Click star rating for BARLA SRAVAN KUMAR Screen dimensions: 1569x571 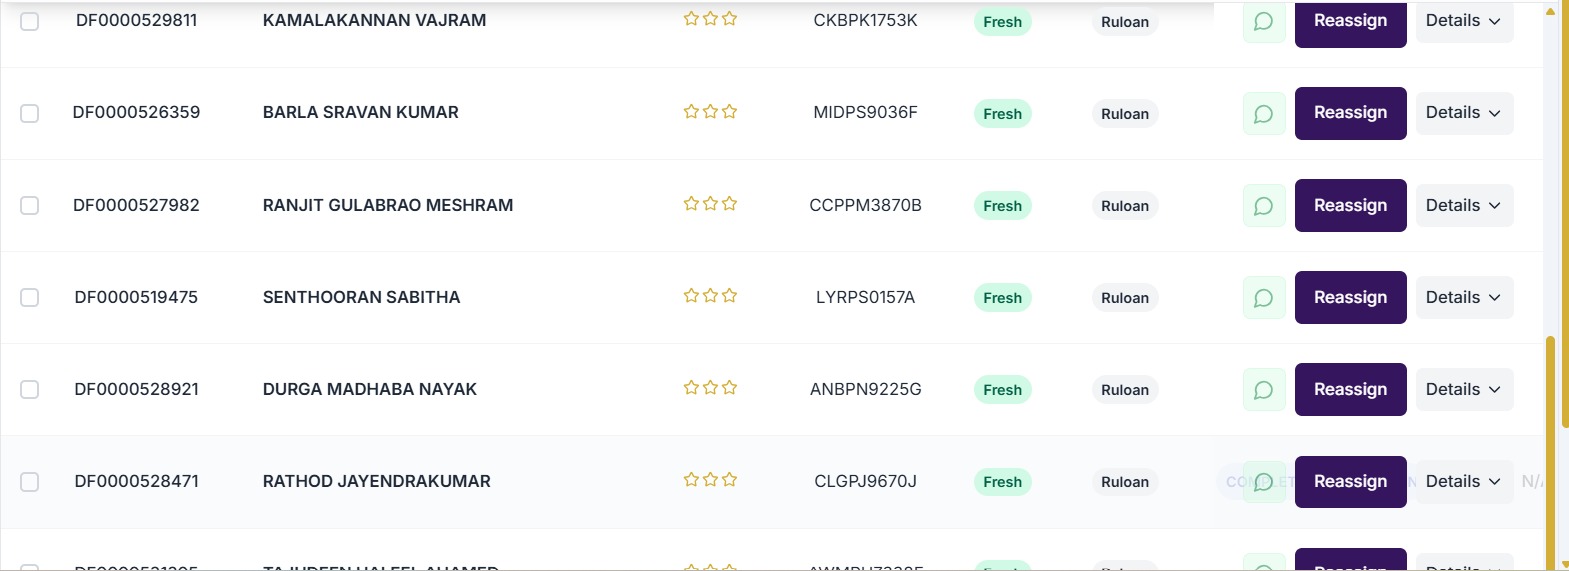point(710,112)
